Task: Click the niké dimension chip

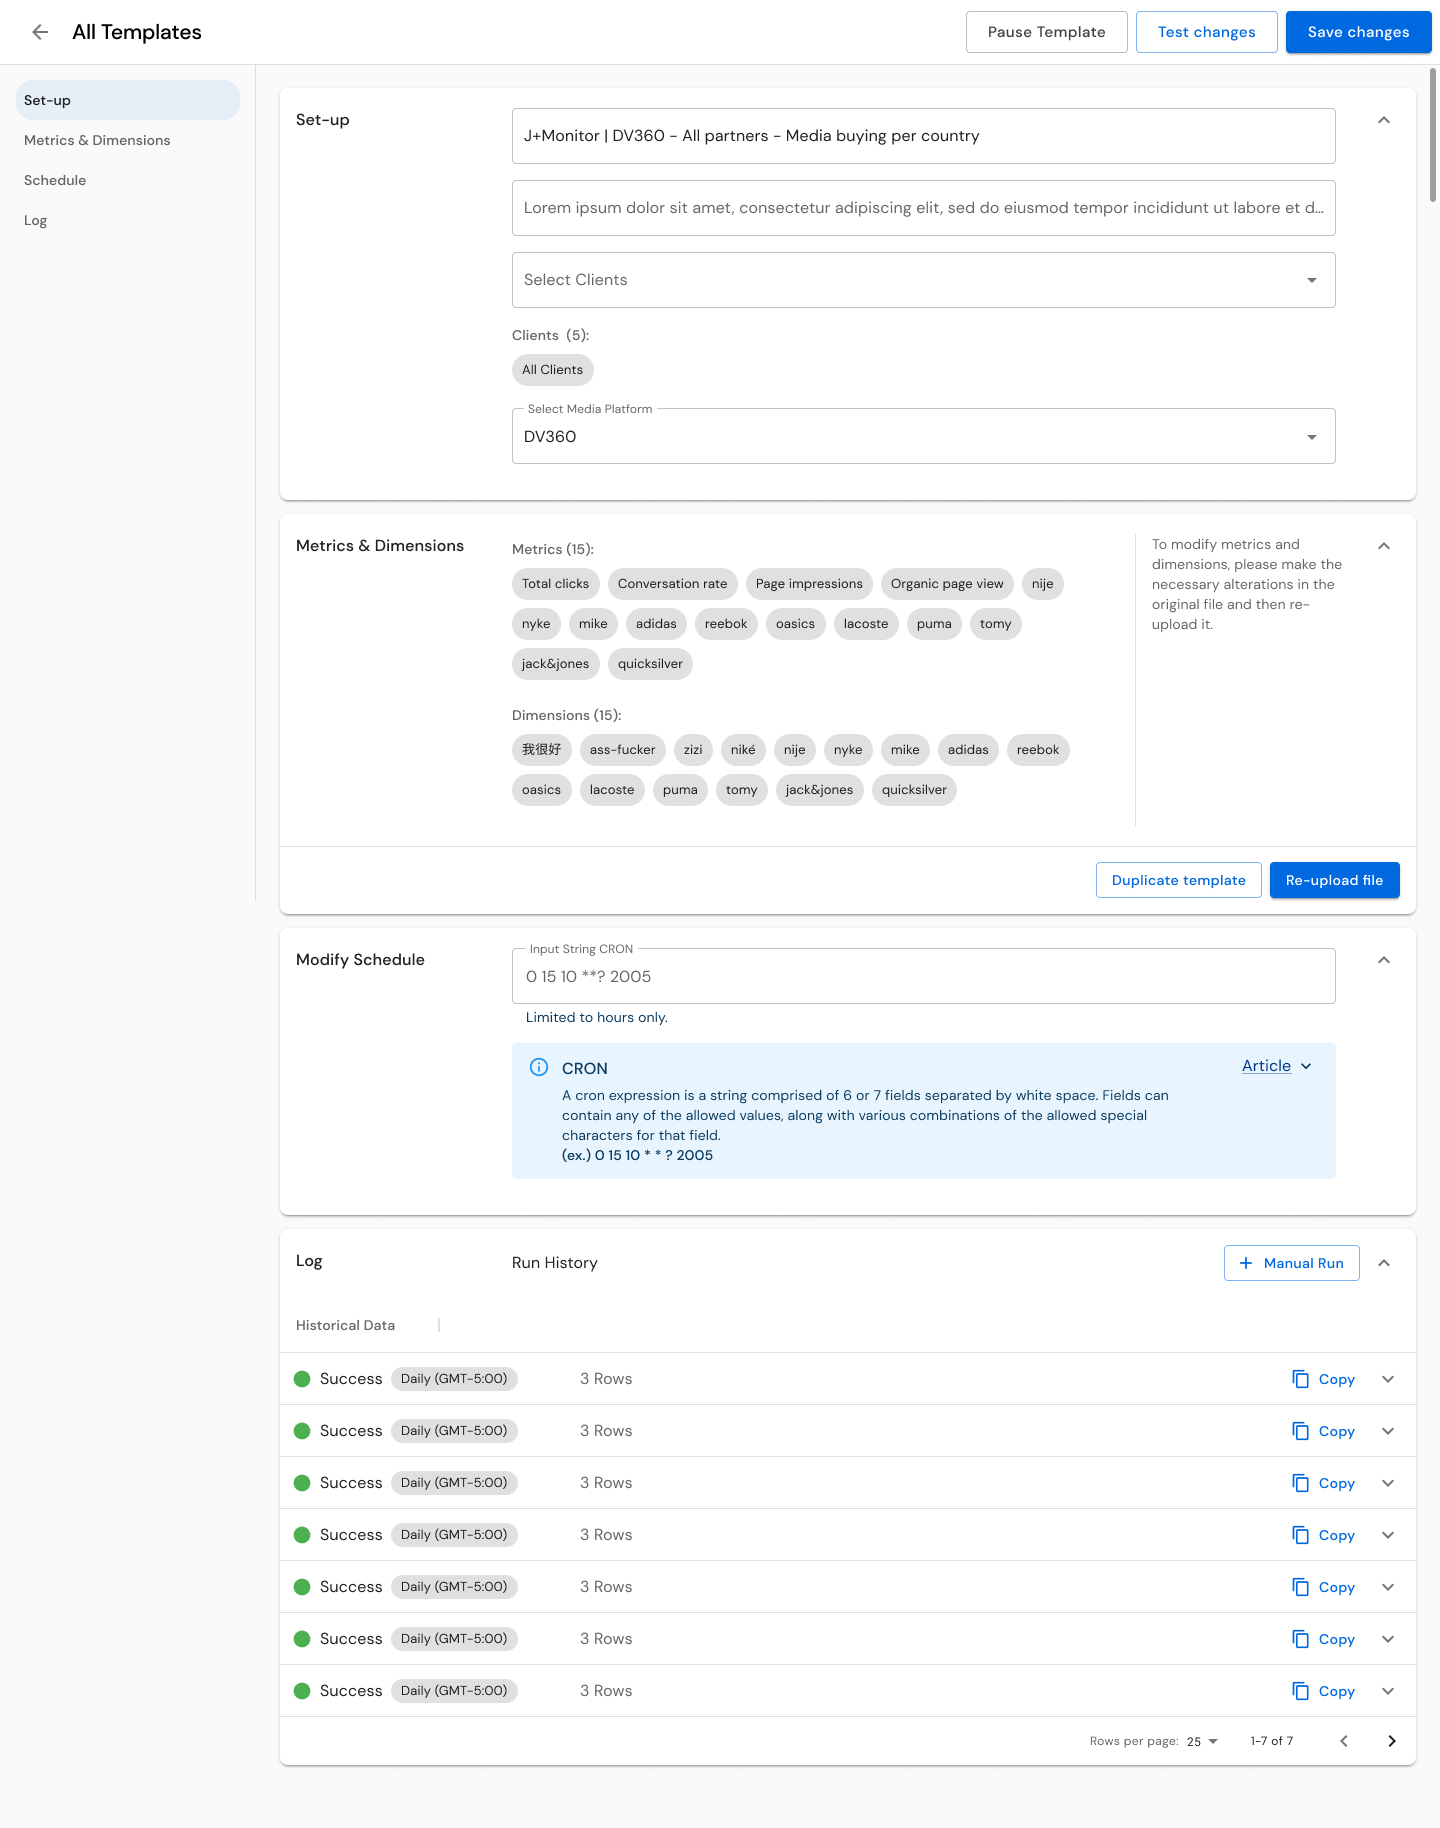Action: [x=743, y=750]
